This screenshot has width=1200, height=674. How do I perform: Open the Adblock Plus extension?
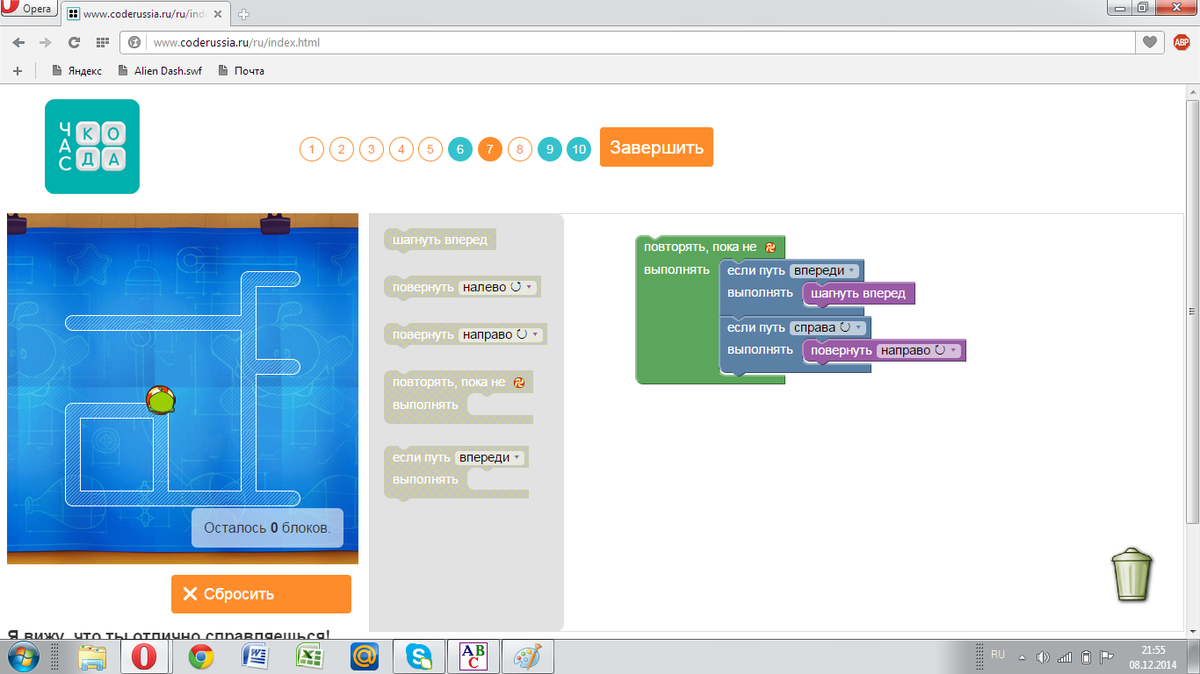coord(1181,42)
